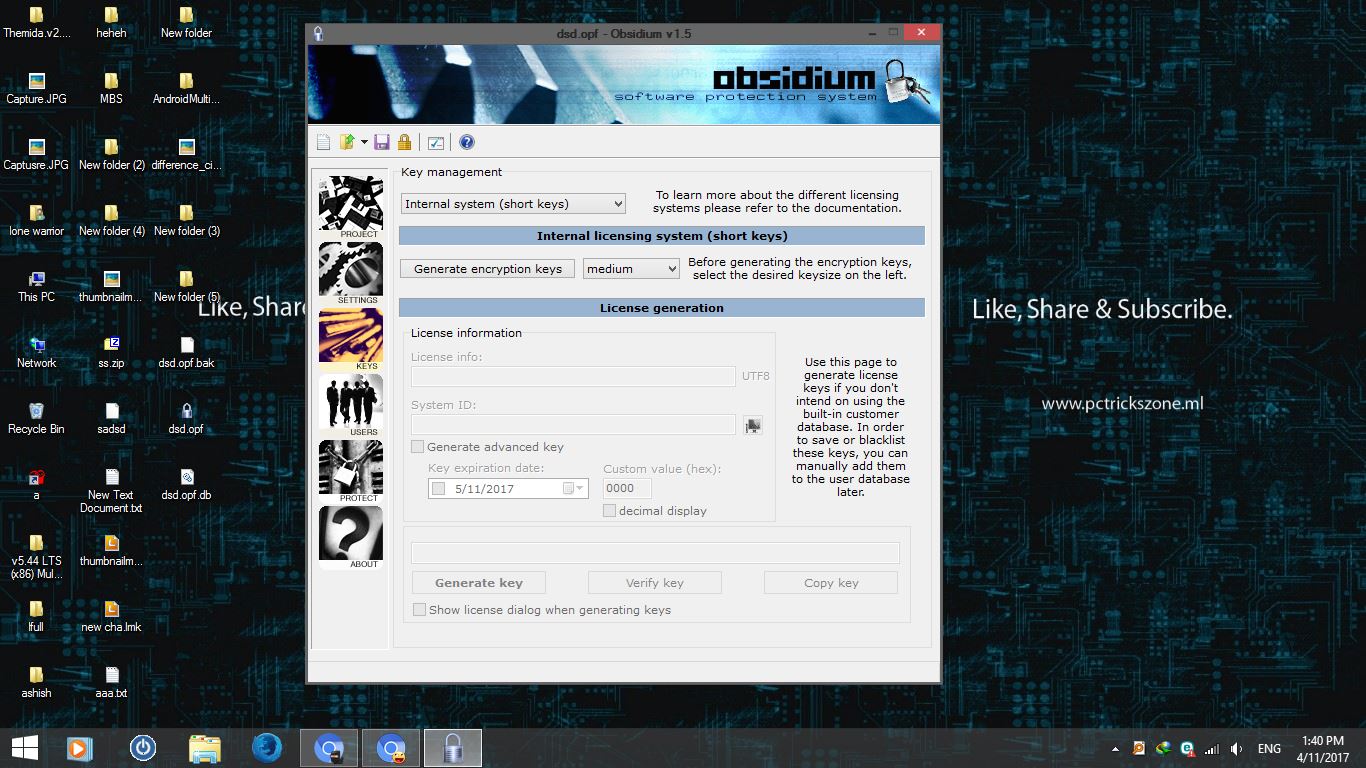Open the volume control in system tray
Image resolution: width=1366 pixels, height=768 pixels.
tap(1237, 749)
